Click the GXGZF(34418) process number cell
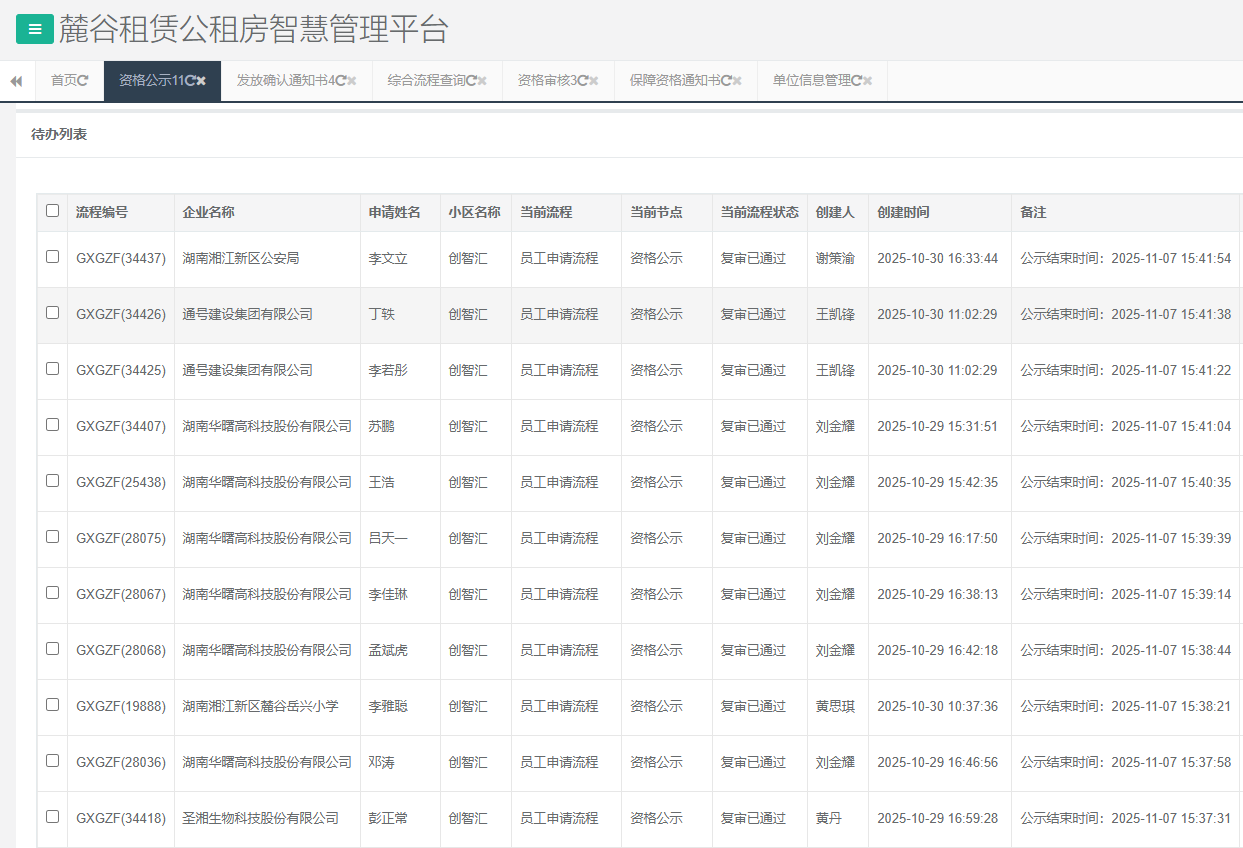 (121, 818)
